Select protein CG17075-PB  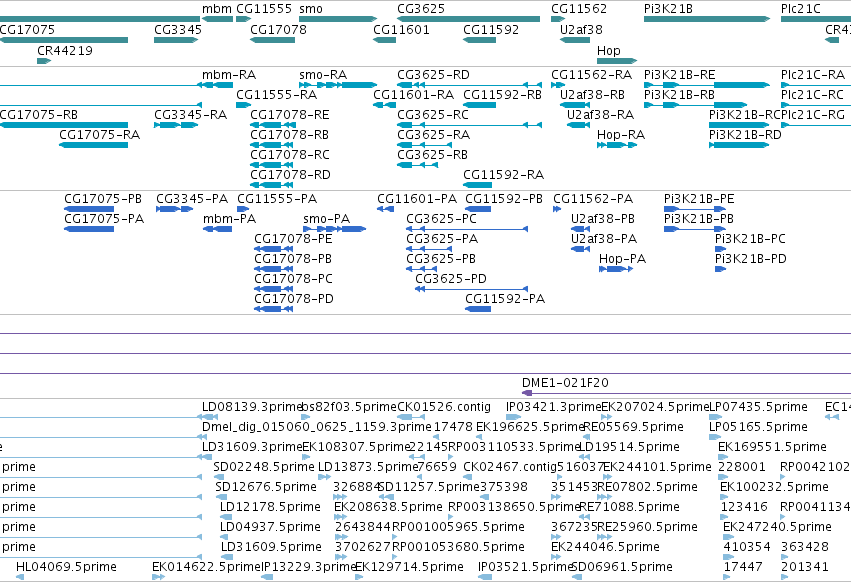pos(89,209)
